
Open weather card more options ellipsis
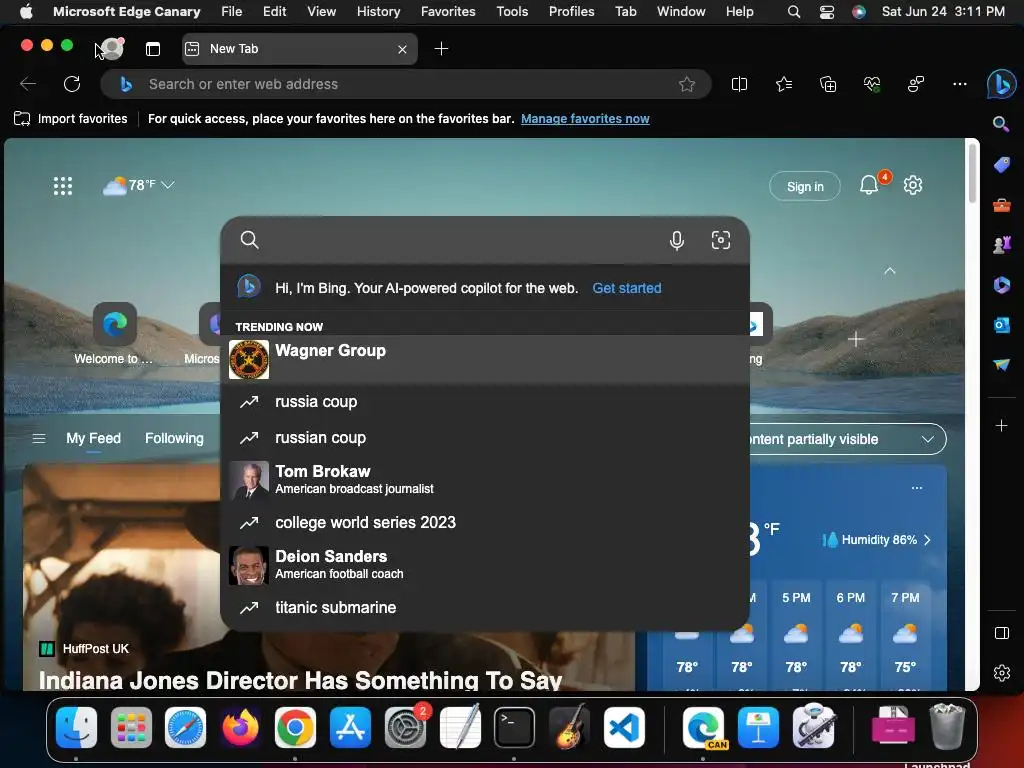[917, 488]
